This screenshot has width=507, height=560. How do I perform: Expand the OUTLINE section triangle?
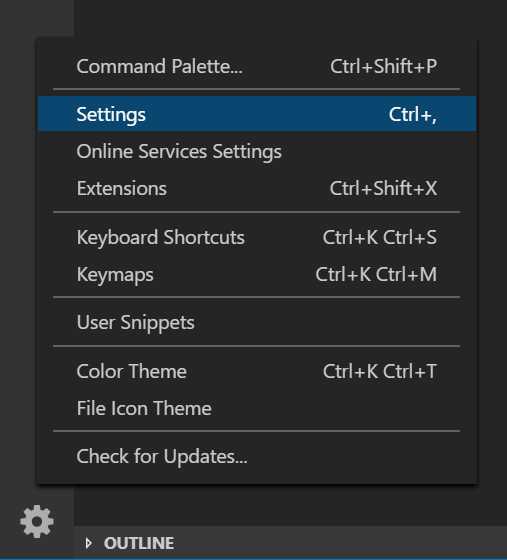[89, 543]
